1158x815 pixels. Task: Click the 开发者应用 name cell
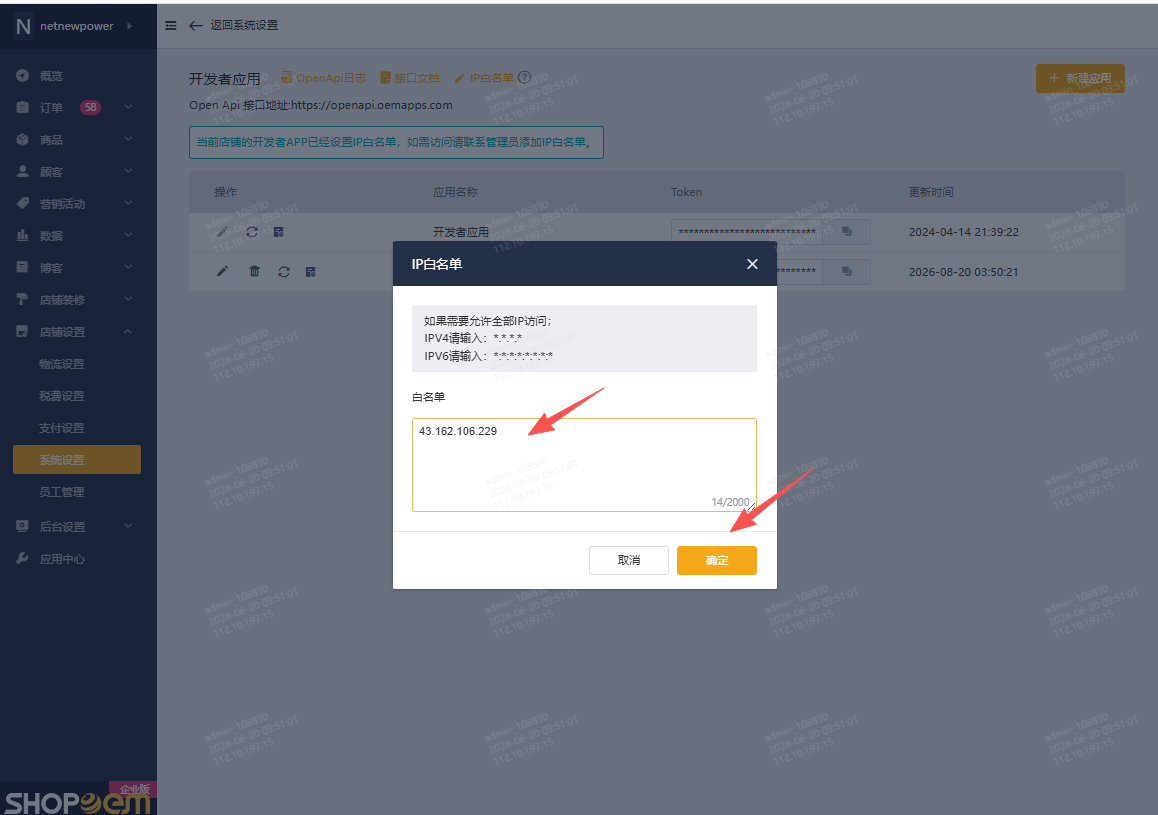click(x=461, y=232)
